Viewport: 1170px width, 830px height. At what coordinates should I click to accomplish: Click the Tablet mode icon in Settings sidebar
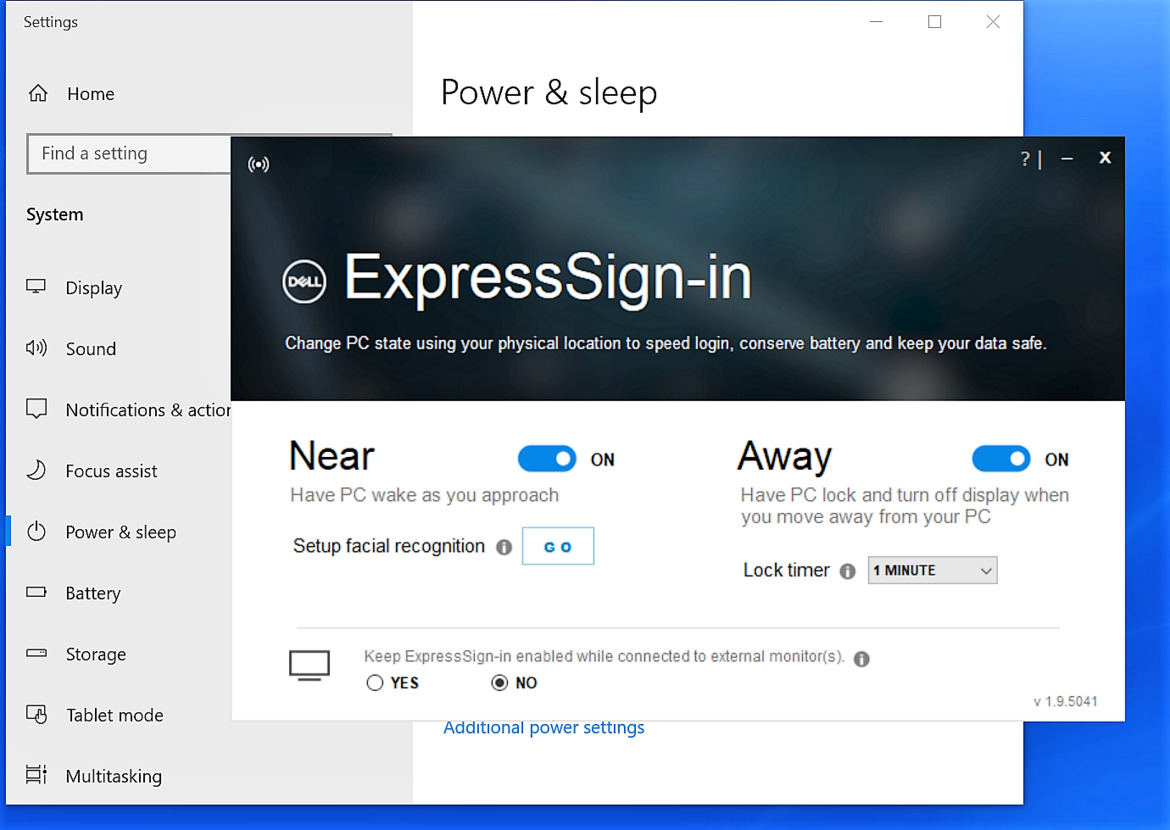coord(37,714)
